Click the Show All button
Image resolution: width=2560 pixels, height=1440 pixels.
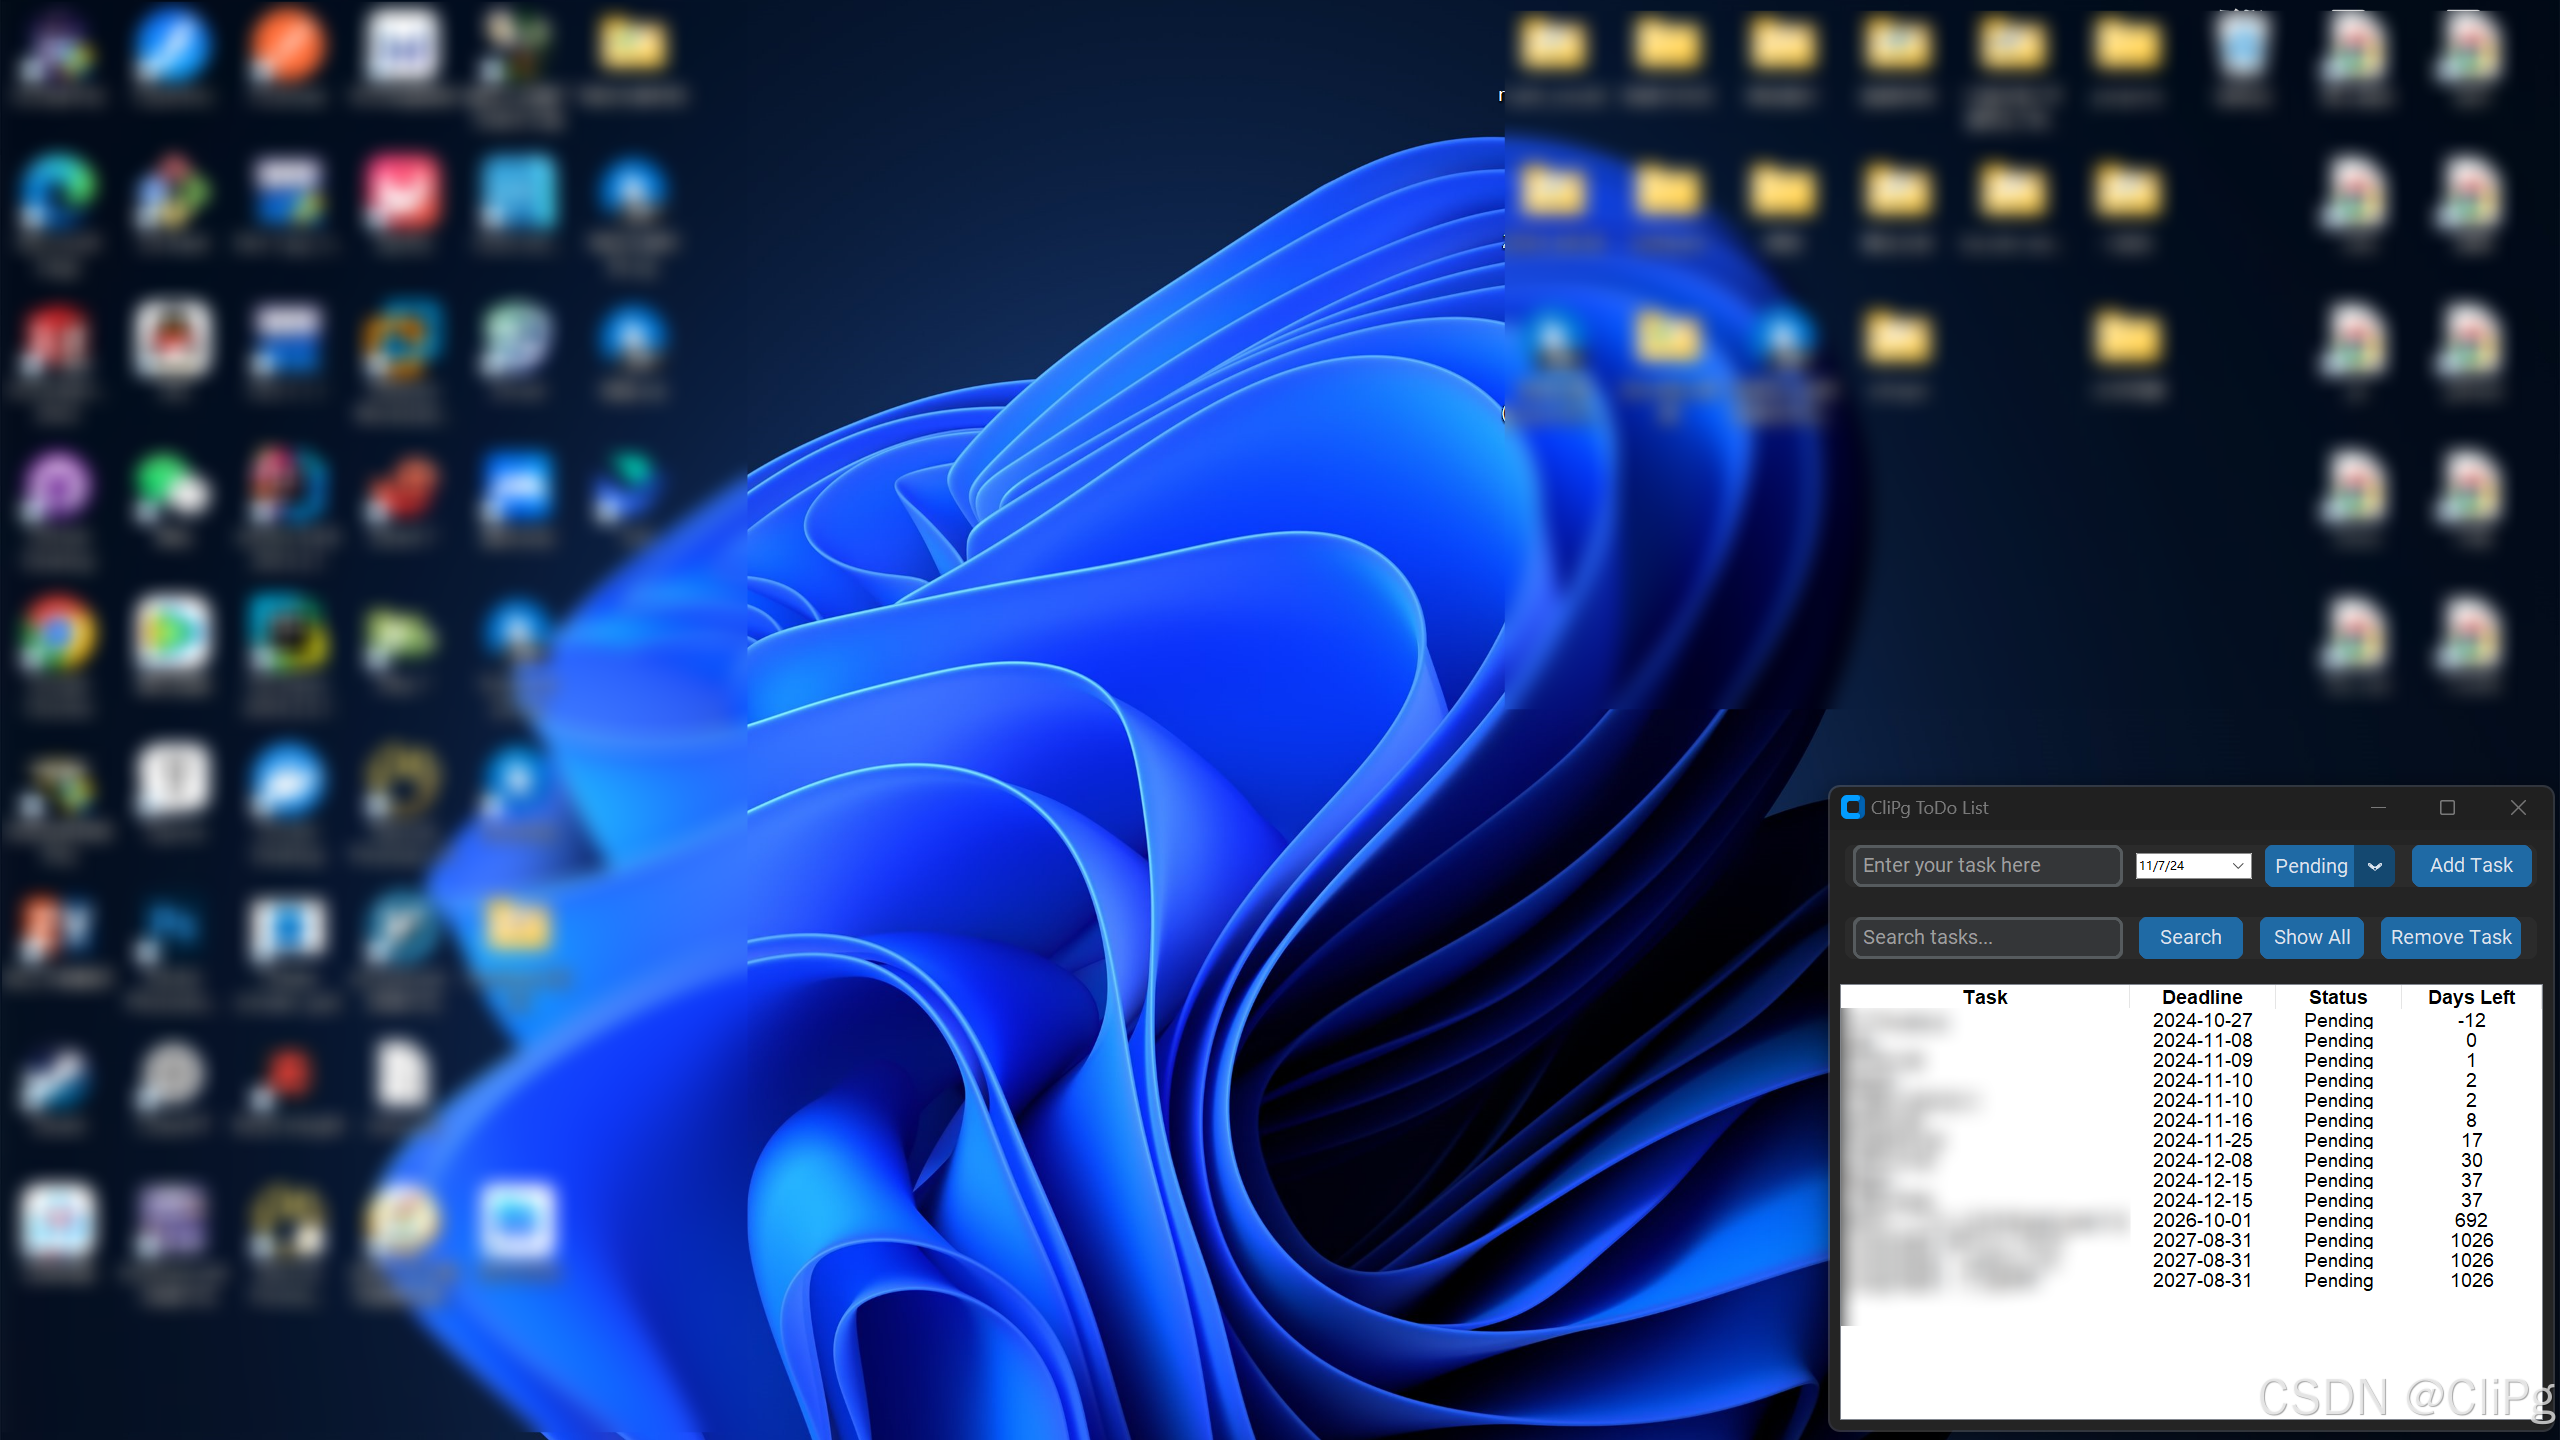[2311, 937]
